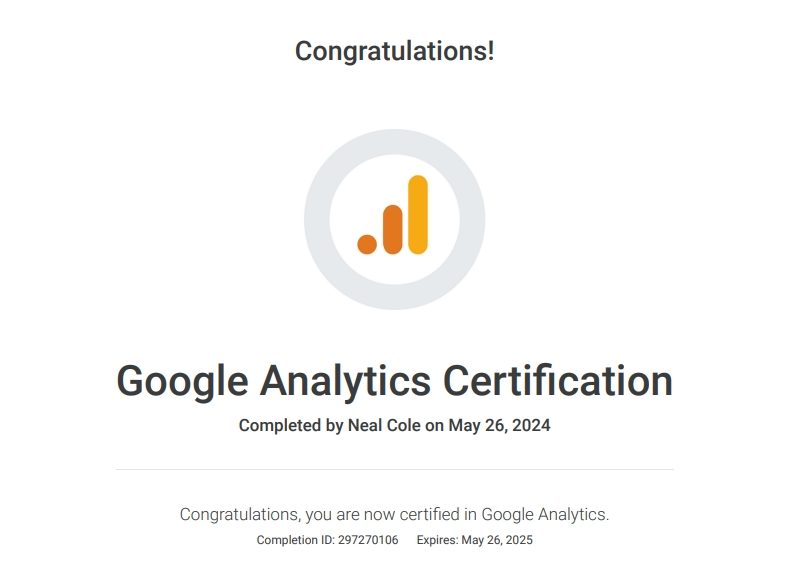Click the small orange dot in the logo
Viewport: 788px width, 568px height.
367,244
